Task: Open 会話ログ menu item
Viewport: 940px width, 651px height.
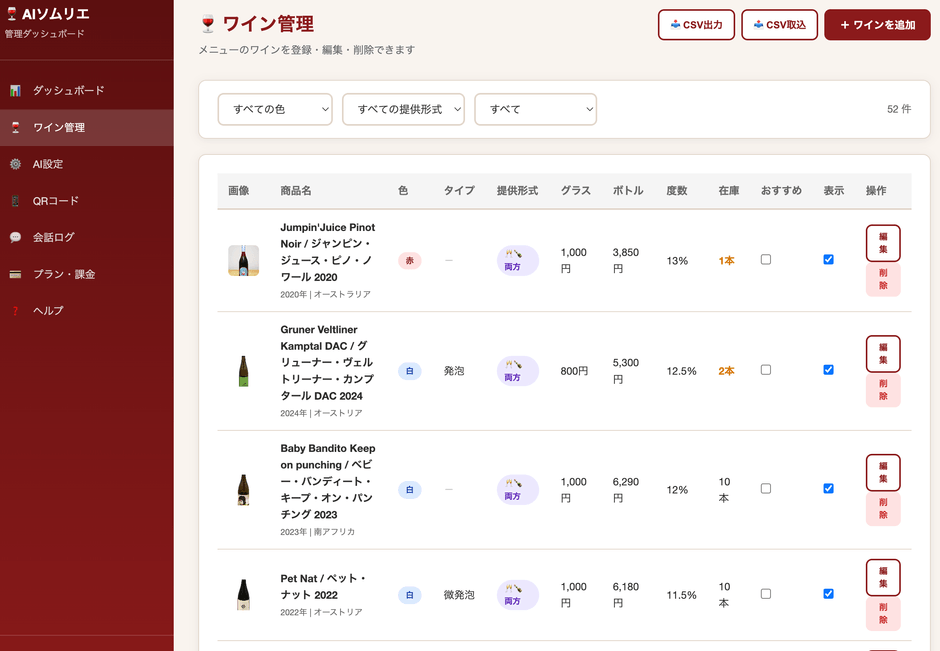Action: 87,237
